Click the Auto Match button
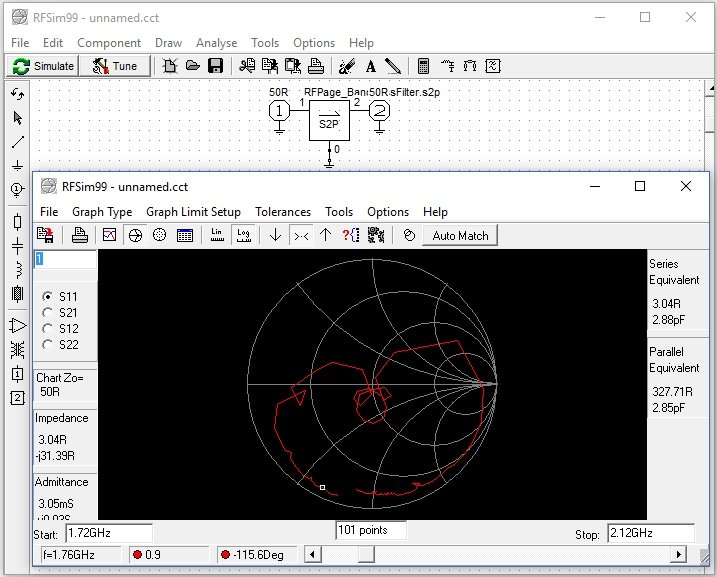Image resolution: width=717 pixels, height=577 pixels. coord(460,235)
